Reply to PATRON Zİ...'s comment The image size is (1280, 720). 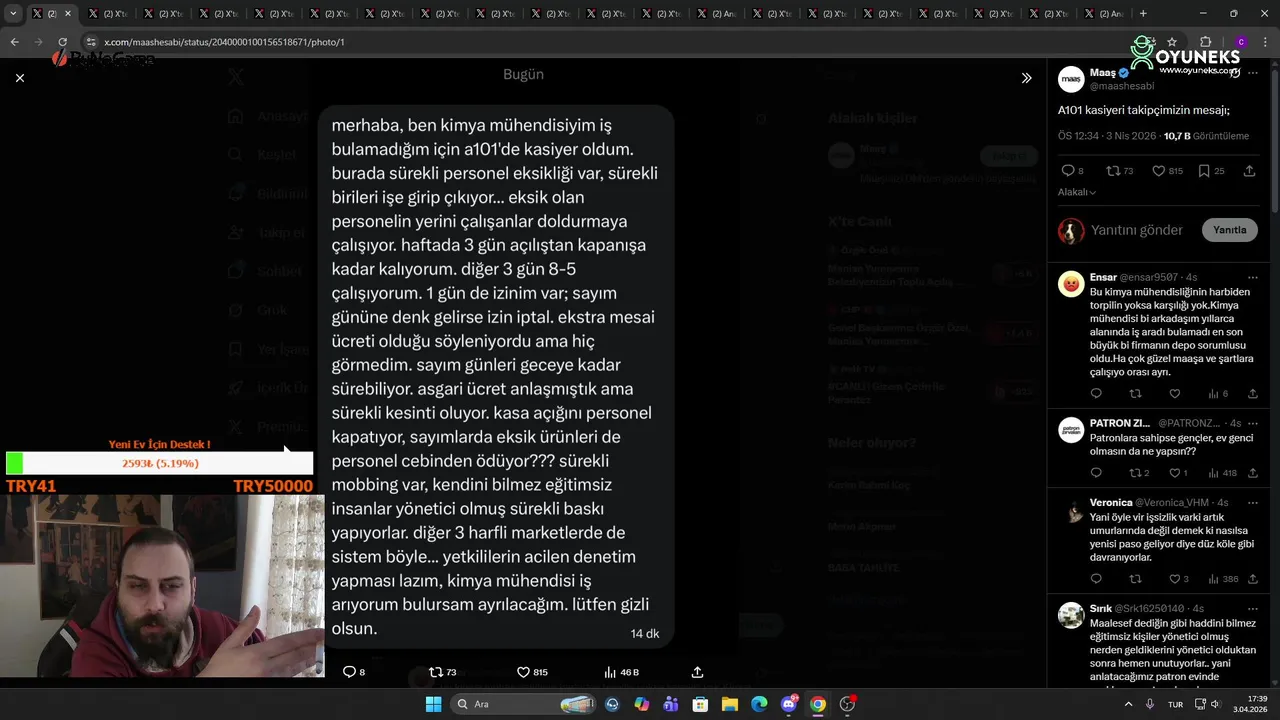[x=1096, y=473]
